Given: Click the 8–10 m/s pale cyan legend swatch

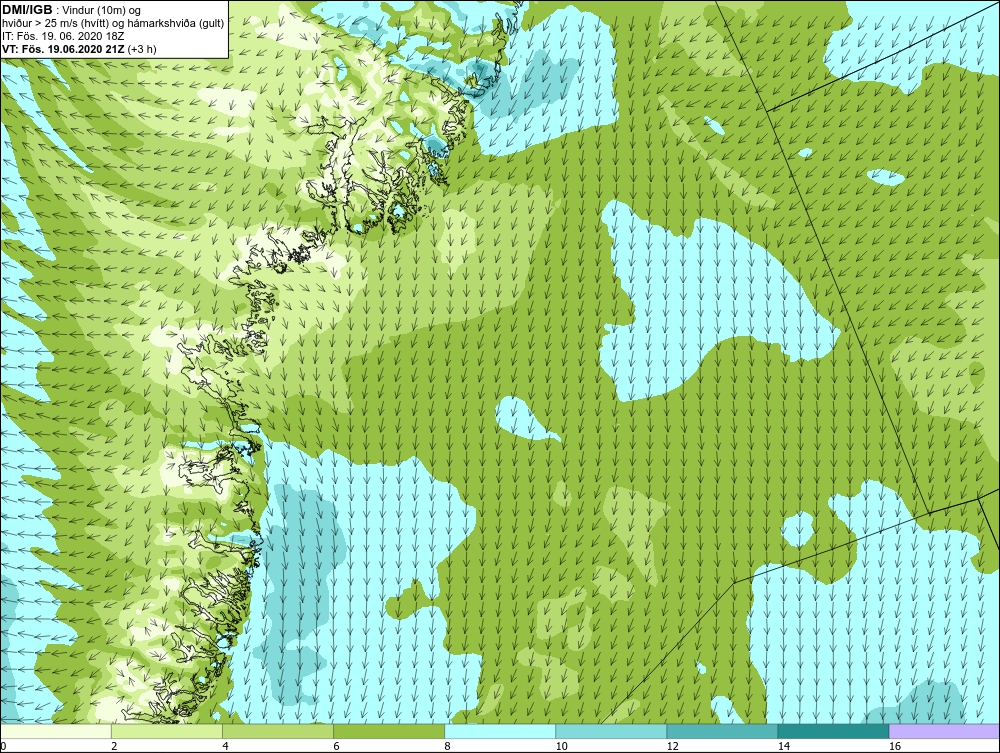Looking at the screenshot, I should pyautogui.click(x=500, y=731).
